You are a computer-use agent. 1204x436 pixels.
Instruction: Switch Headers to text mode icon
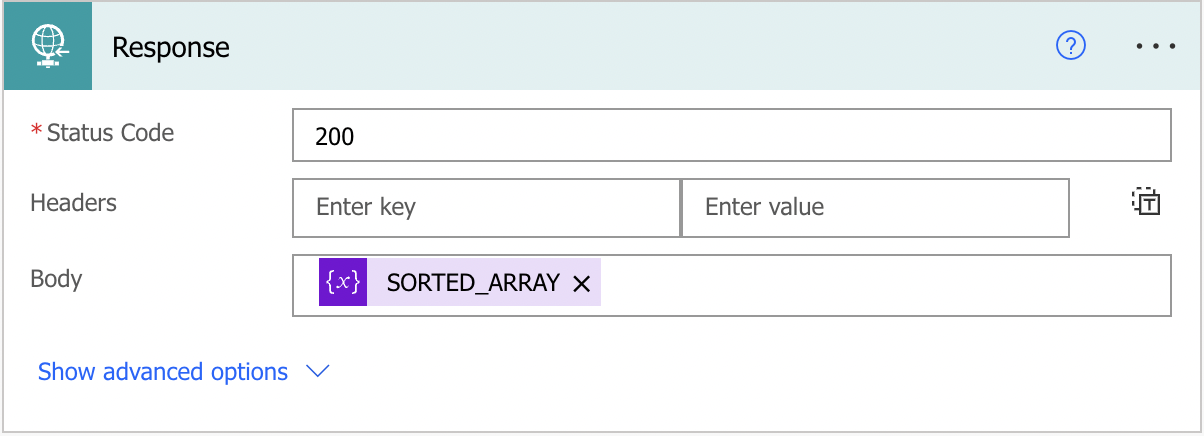click(1146, 203)
